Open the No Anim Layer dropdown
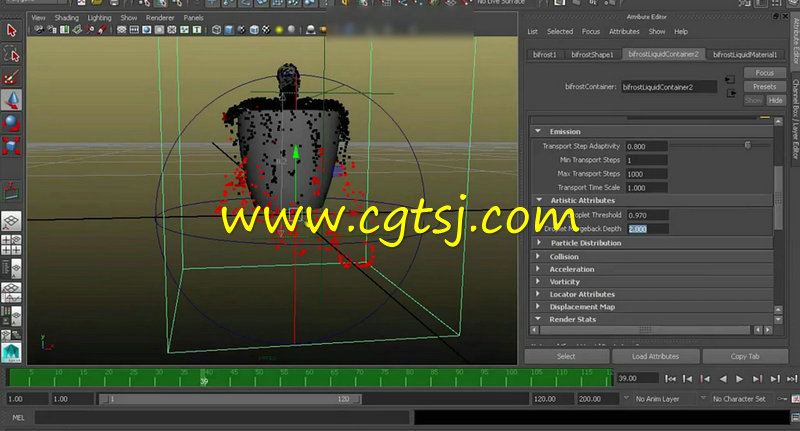The height and width of the screenshot is (431, 800). pos(657,399)
